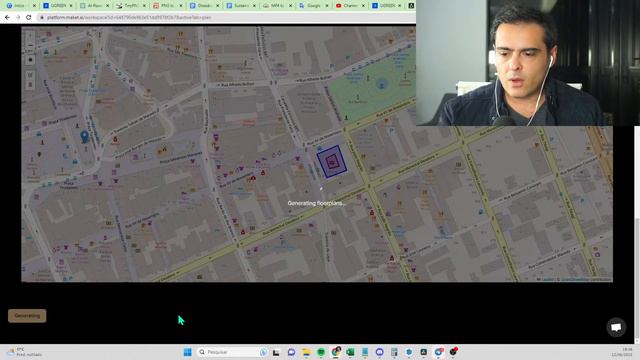Viewport: 640px width, 360px height.
Task: Open File Explorer from taskbar
Action: click(x=306, y=352)
